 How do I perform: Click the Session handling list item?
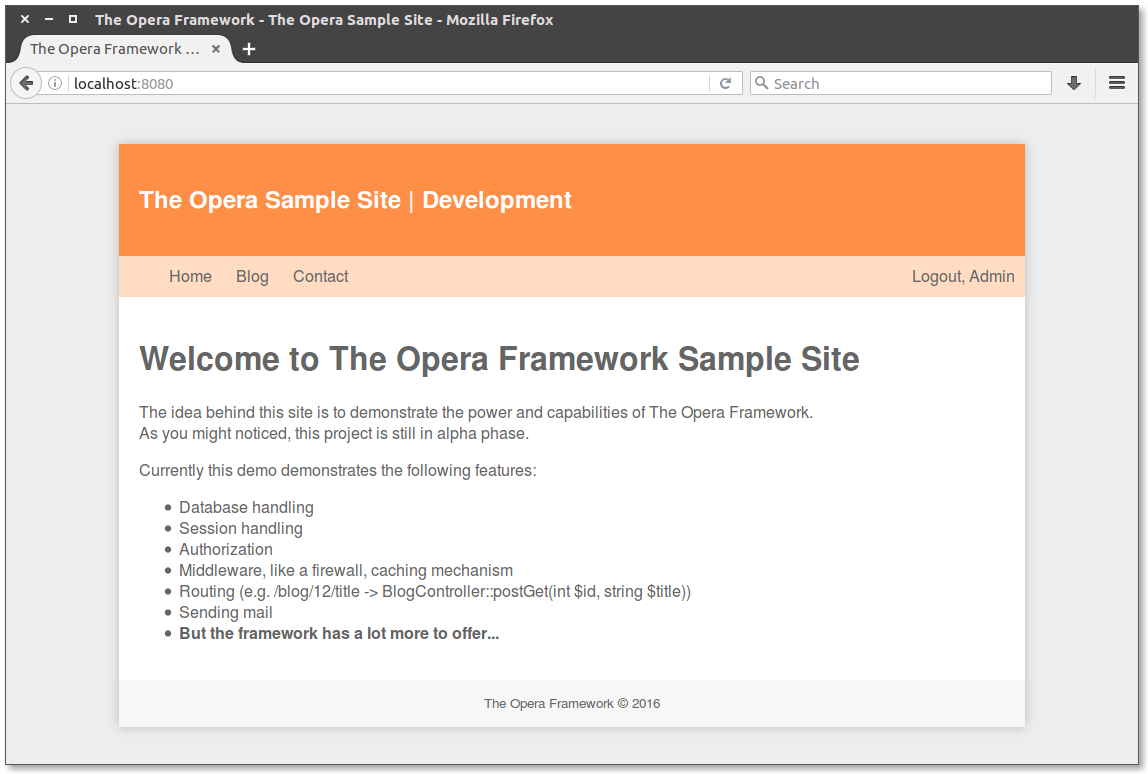pyautogui.click(x=241, y=529)
